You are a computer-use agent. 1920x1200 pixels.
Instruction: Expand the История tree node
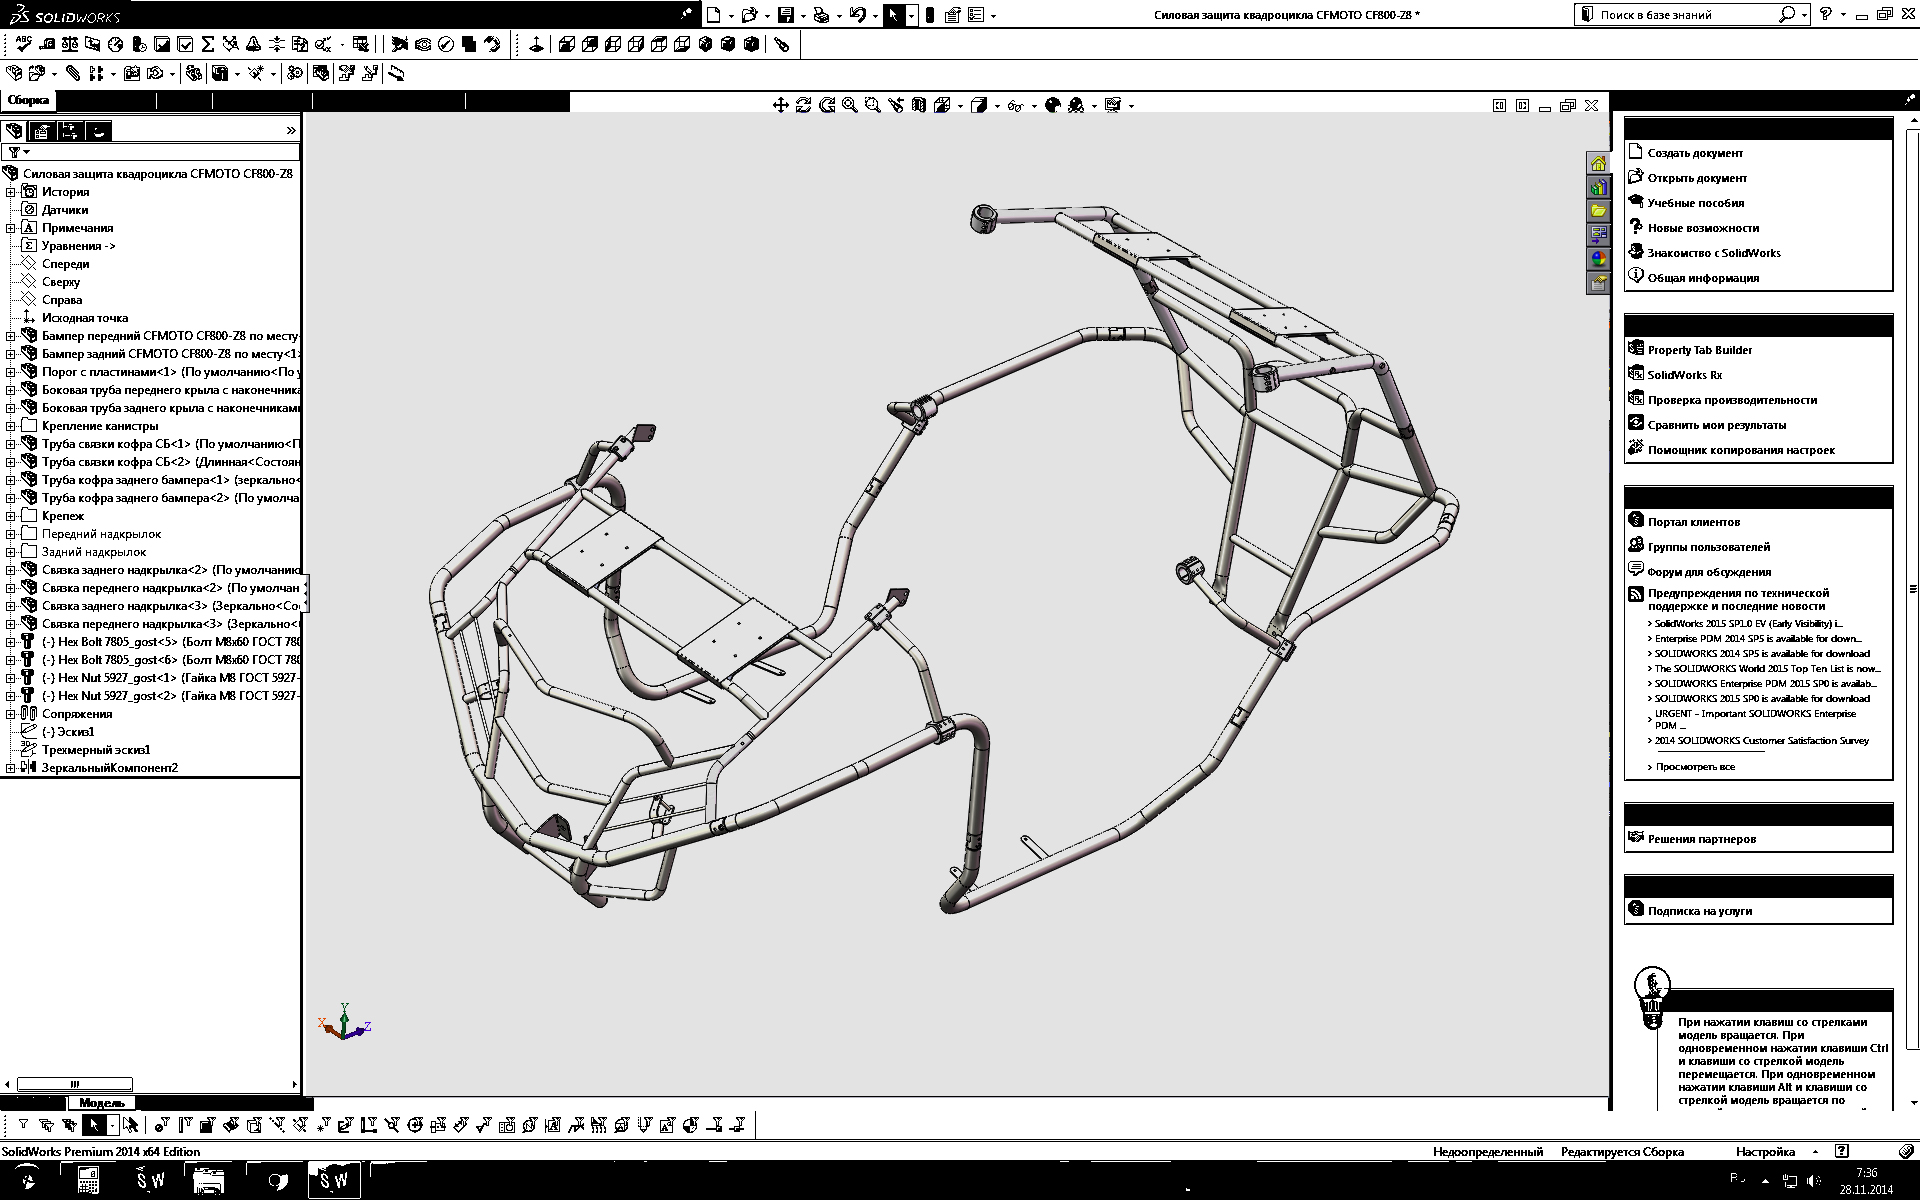[11, 192]
